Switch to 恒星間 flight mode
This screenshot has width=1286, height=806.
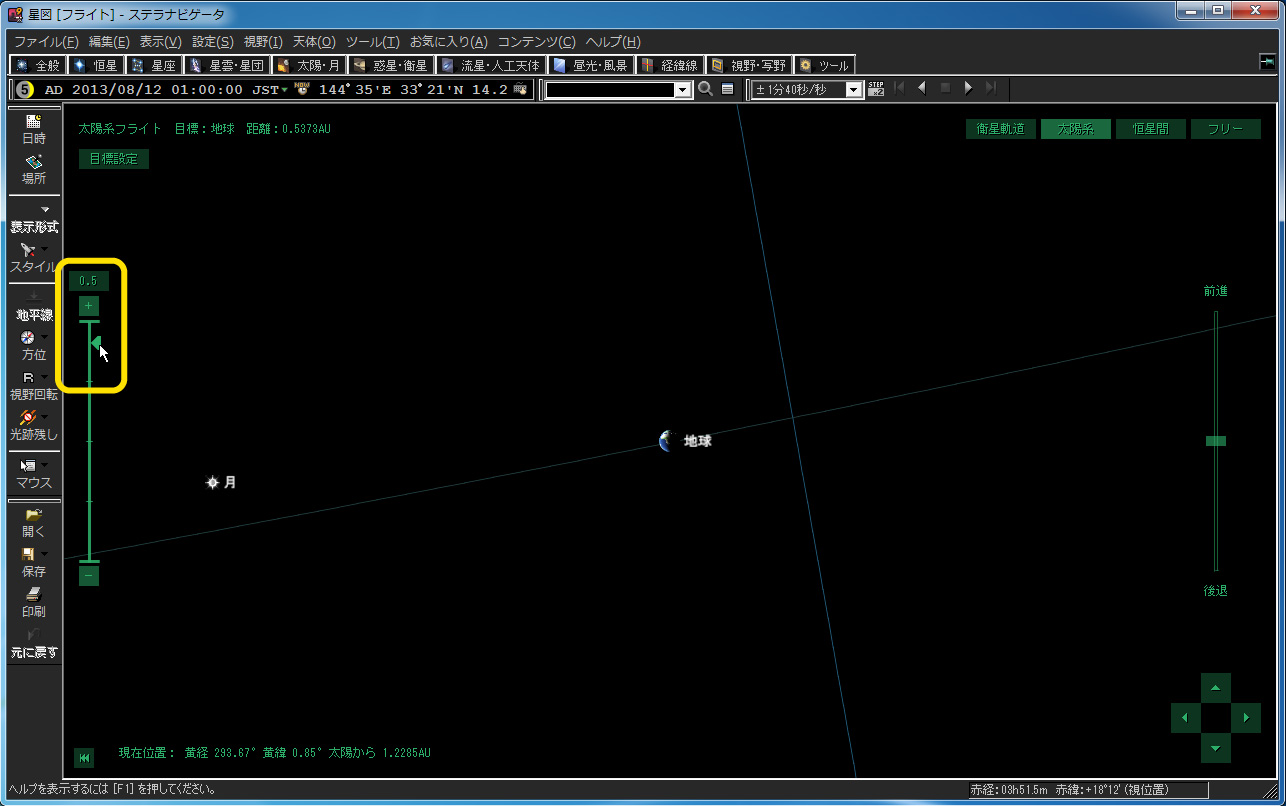tap(1150, 129)
